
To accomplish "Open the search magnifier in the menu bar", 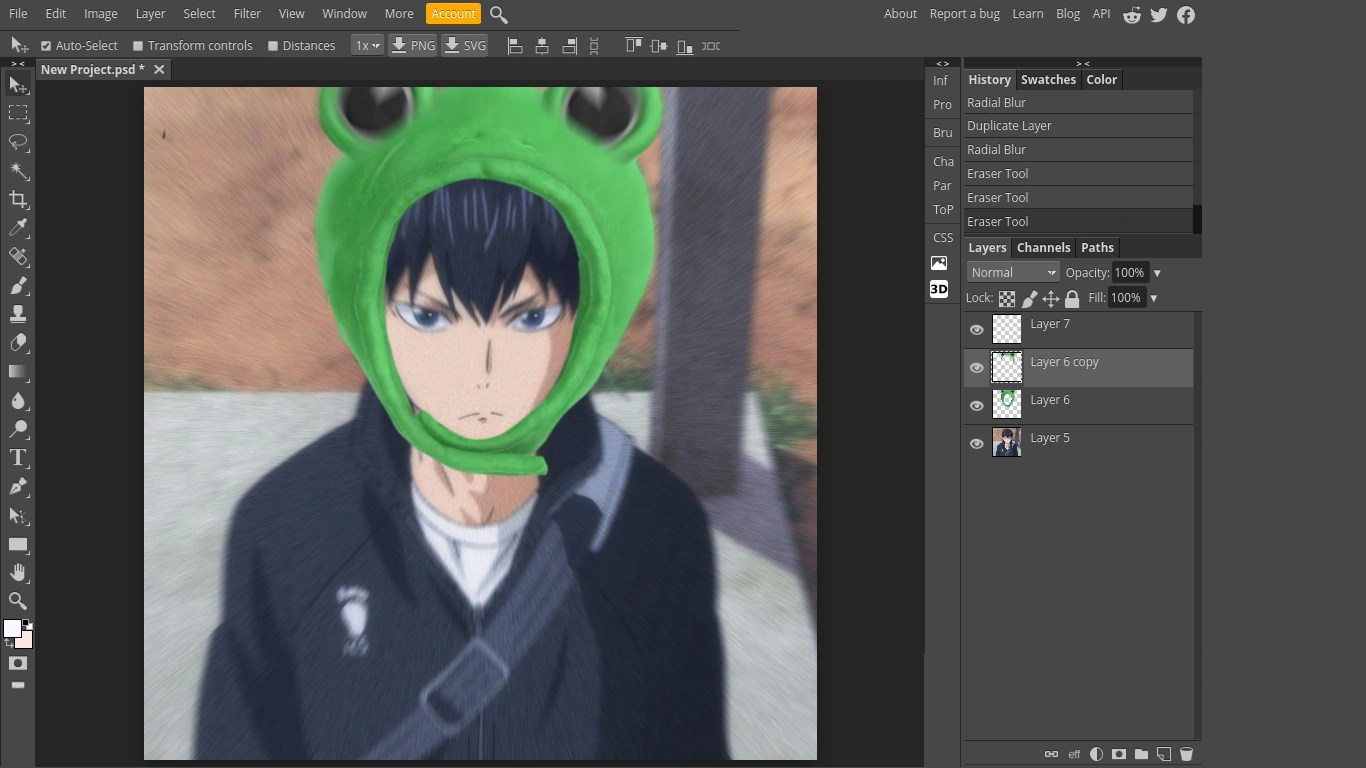I will tap(499, 15).
